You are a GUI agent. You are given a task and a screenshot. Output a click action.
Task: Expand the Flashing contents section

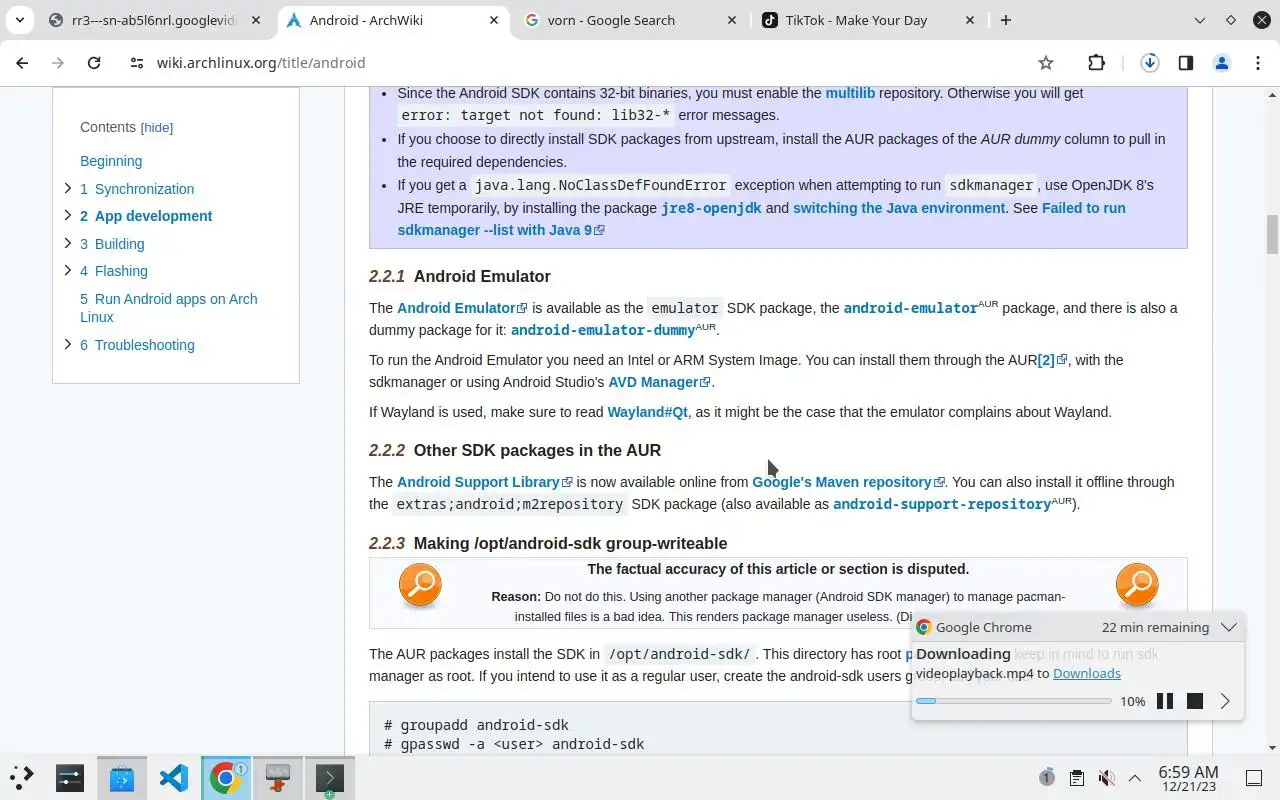point(68,270)
